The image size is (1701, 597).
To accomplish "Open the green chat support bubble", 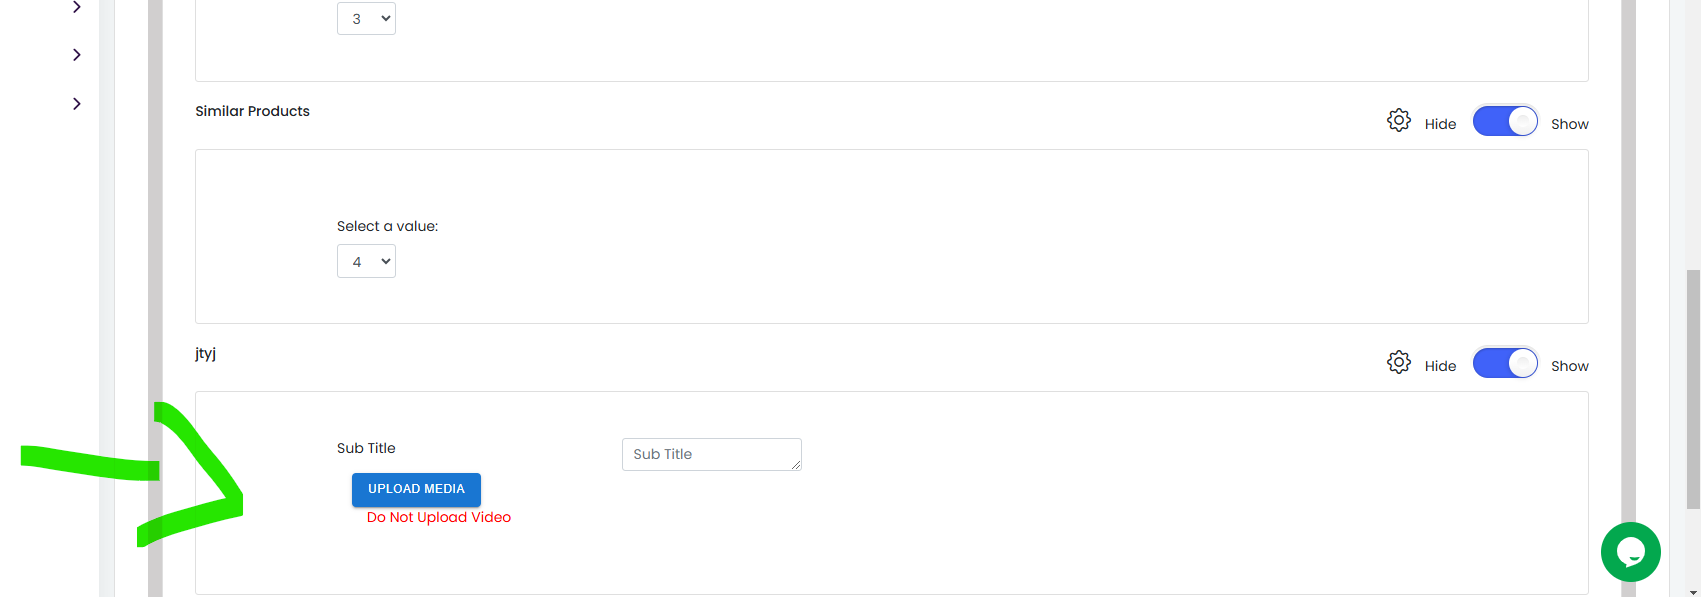I will (1630, 552).
